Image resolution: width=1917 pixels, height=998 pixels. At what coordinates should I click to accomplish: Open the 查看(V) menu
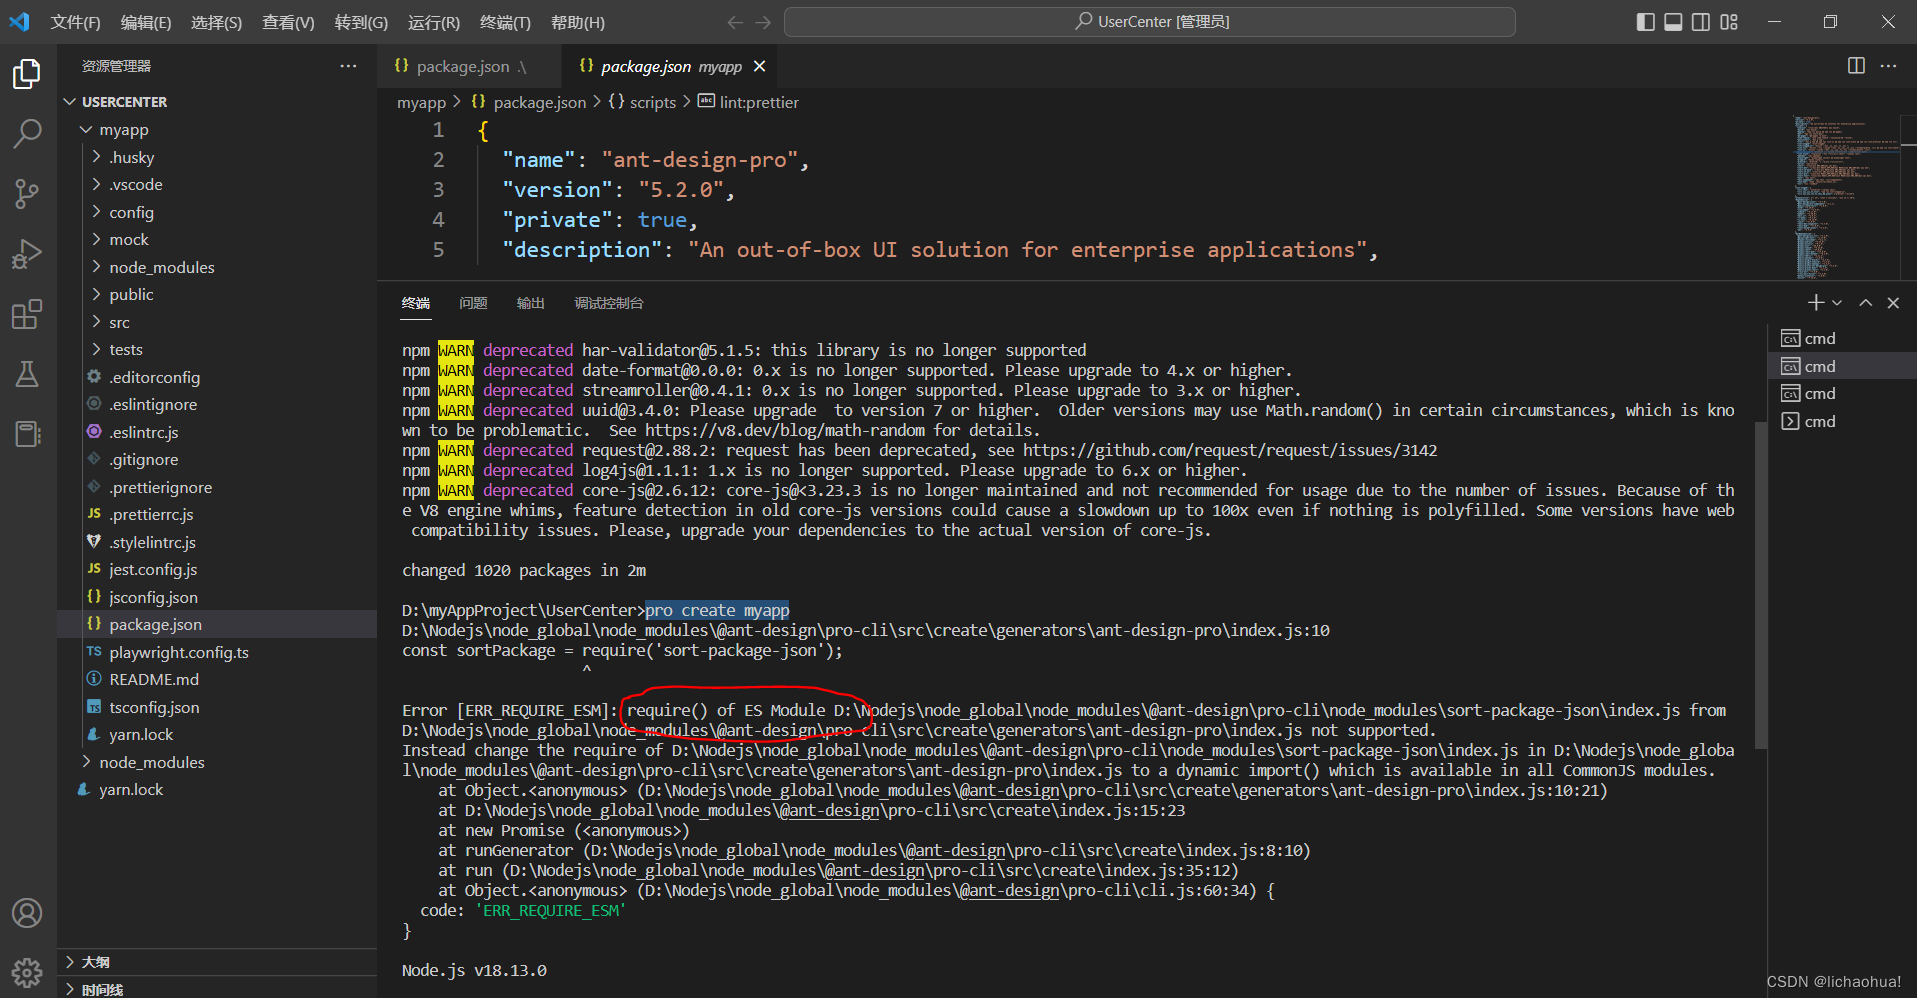[x=288, y=22]
